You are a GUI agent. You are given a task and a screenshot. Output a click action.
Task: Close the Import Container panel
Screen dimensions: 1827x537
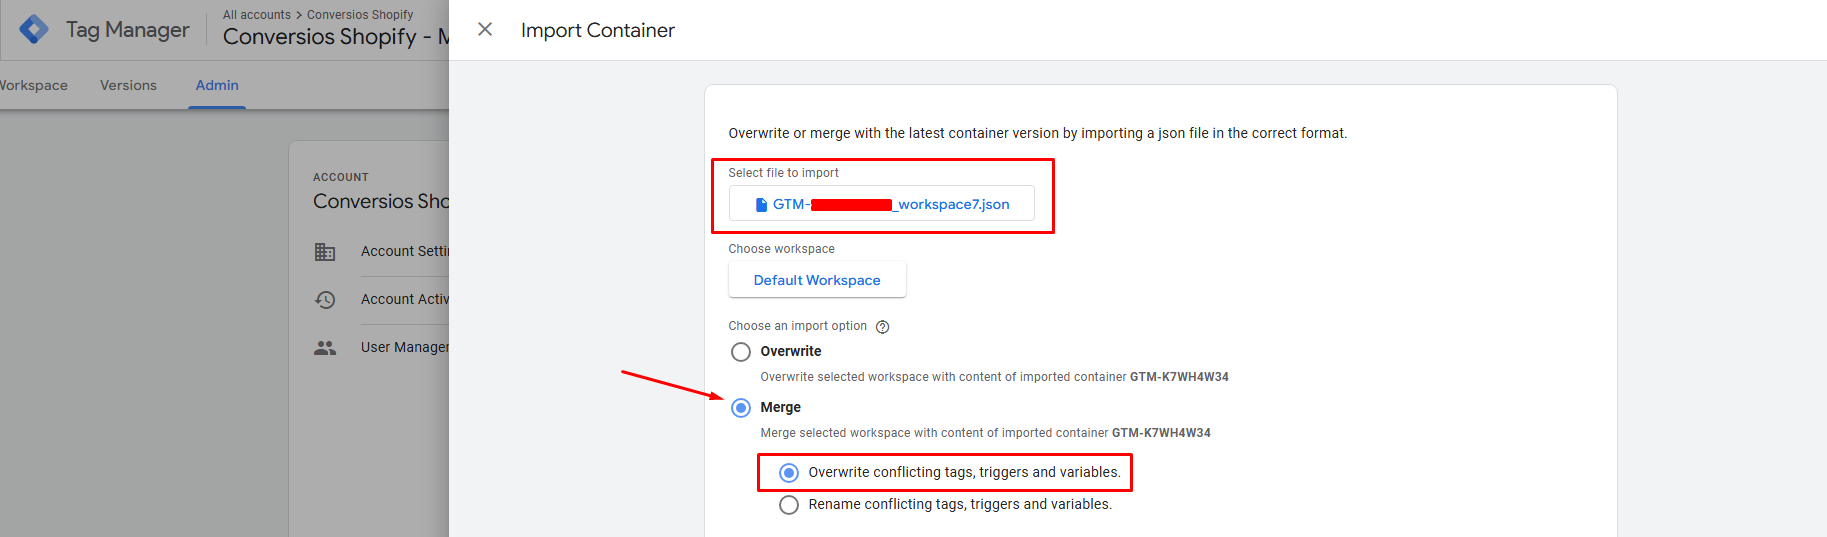485,30
